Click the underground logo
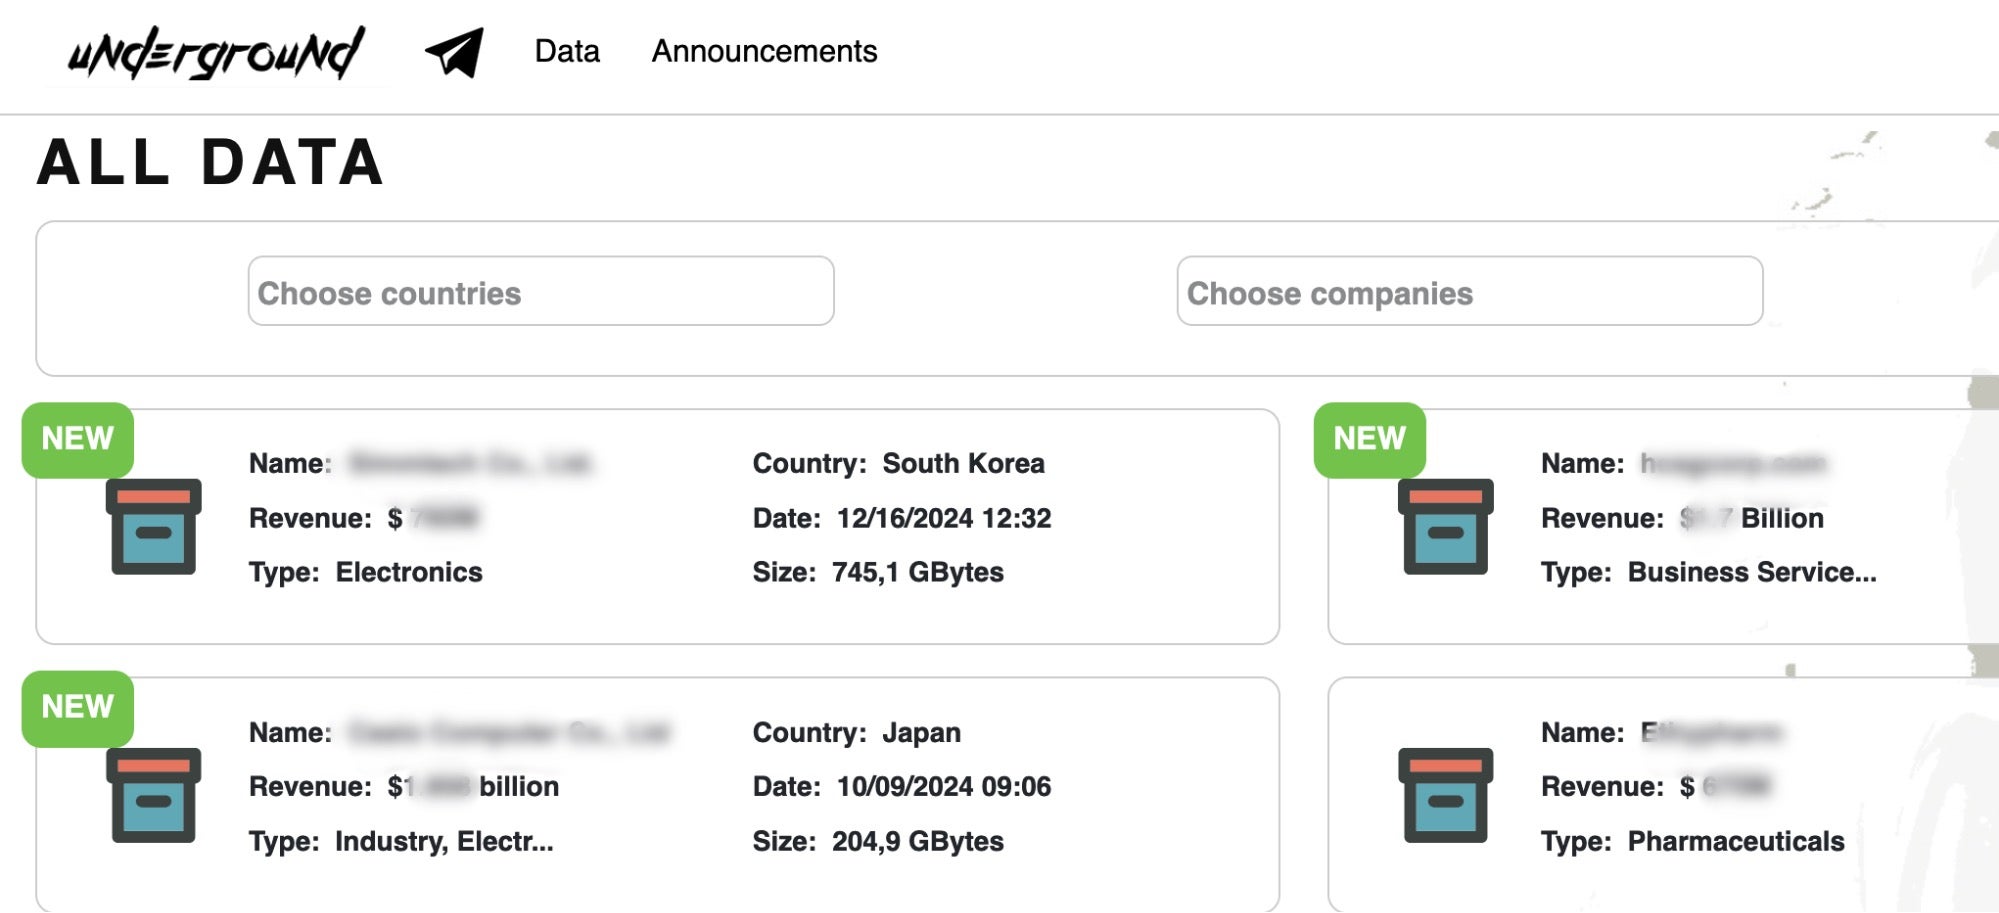 click(215, 53)
